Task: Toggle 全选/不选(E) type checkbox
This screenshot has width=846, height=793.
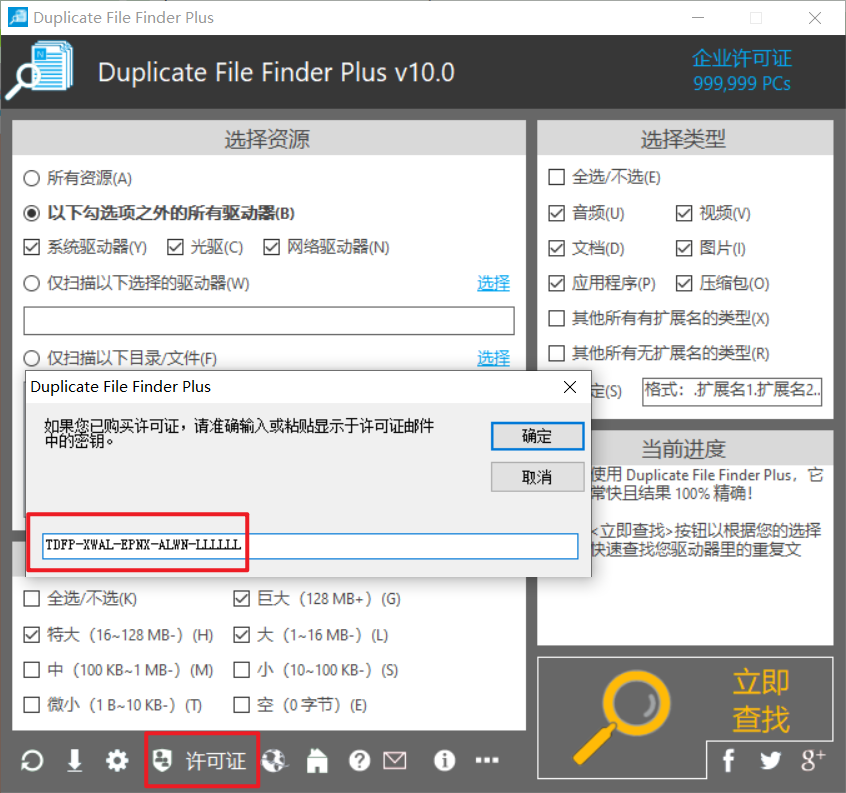Action: [556, 177]
